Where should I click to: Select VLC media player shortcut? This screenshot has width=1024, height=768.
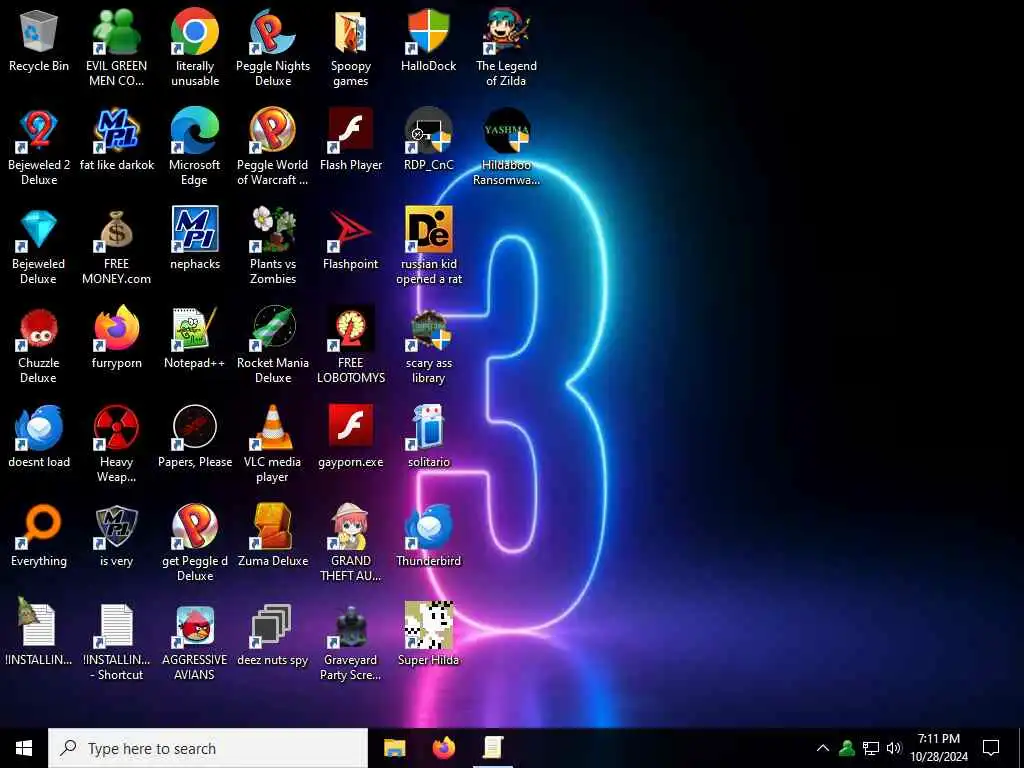(272, 428)
